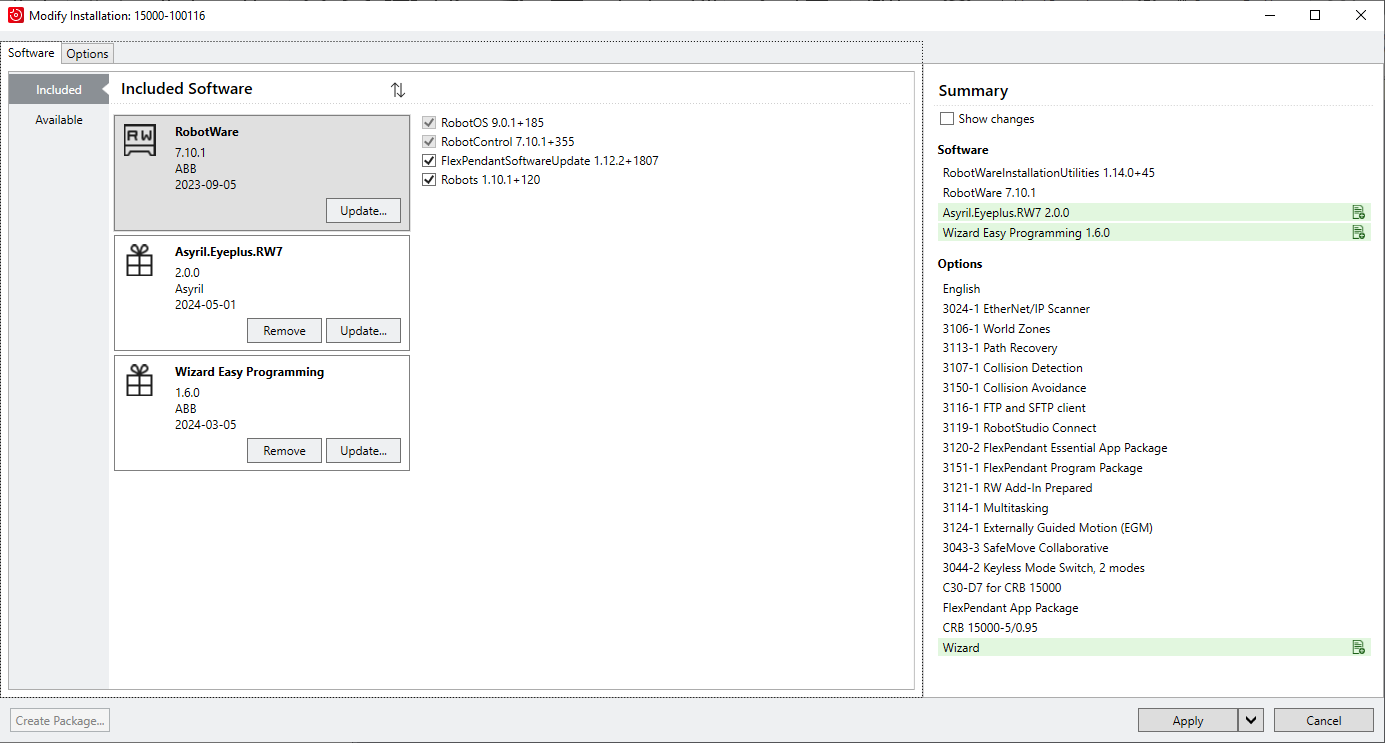Click the Summary heading

pyautogui.click(x=973, y=91)
